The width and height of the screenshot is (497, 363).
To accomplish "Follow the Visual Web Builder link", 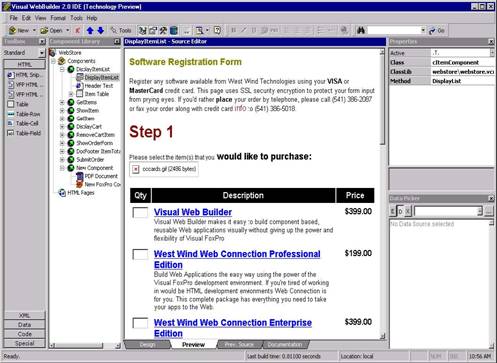I will [x=193, y=212].
